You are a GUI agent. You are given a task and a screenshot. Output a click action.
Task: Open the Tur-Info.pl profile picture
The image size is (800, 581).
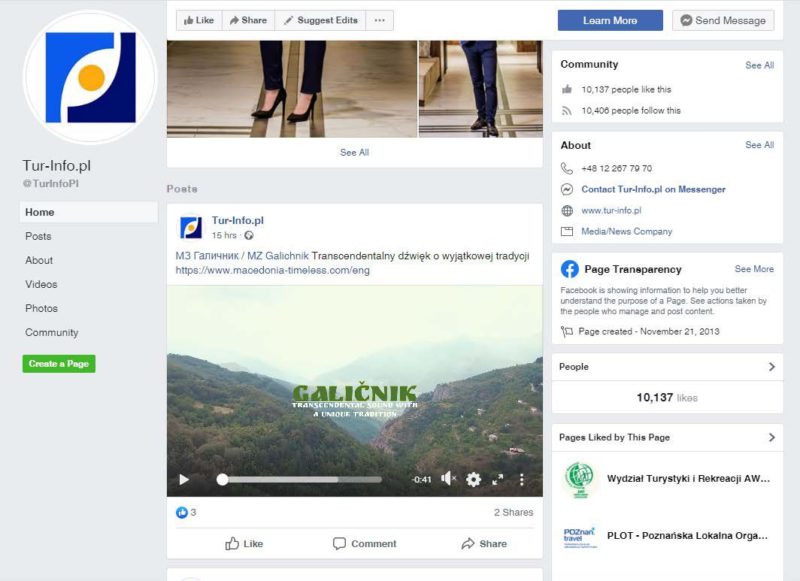[90, 78]
